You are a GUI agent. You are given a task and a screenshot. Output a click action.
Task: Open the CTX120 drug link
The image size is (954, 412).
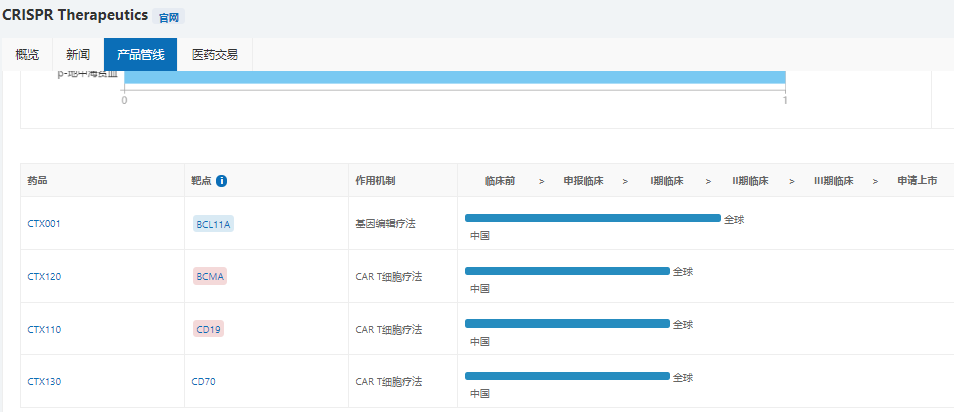point(44,276)
